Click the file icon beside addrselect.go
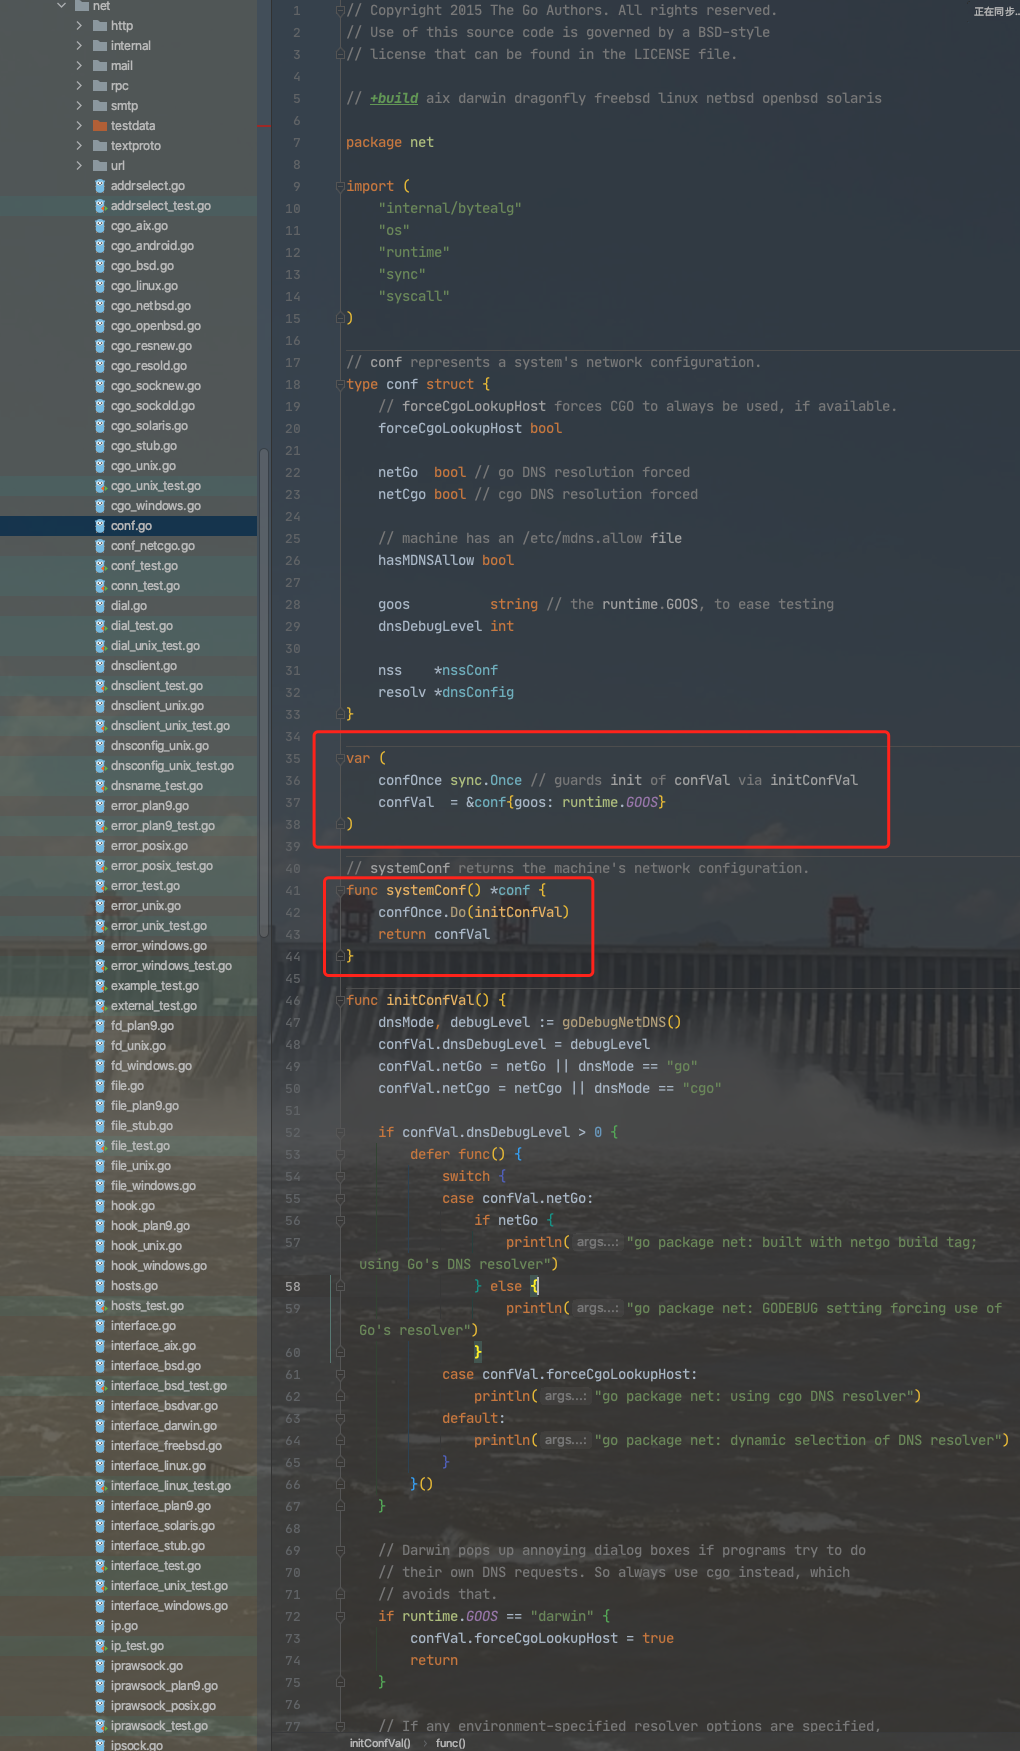 point(100,186)
